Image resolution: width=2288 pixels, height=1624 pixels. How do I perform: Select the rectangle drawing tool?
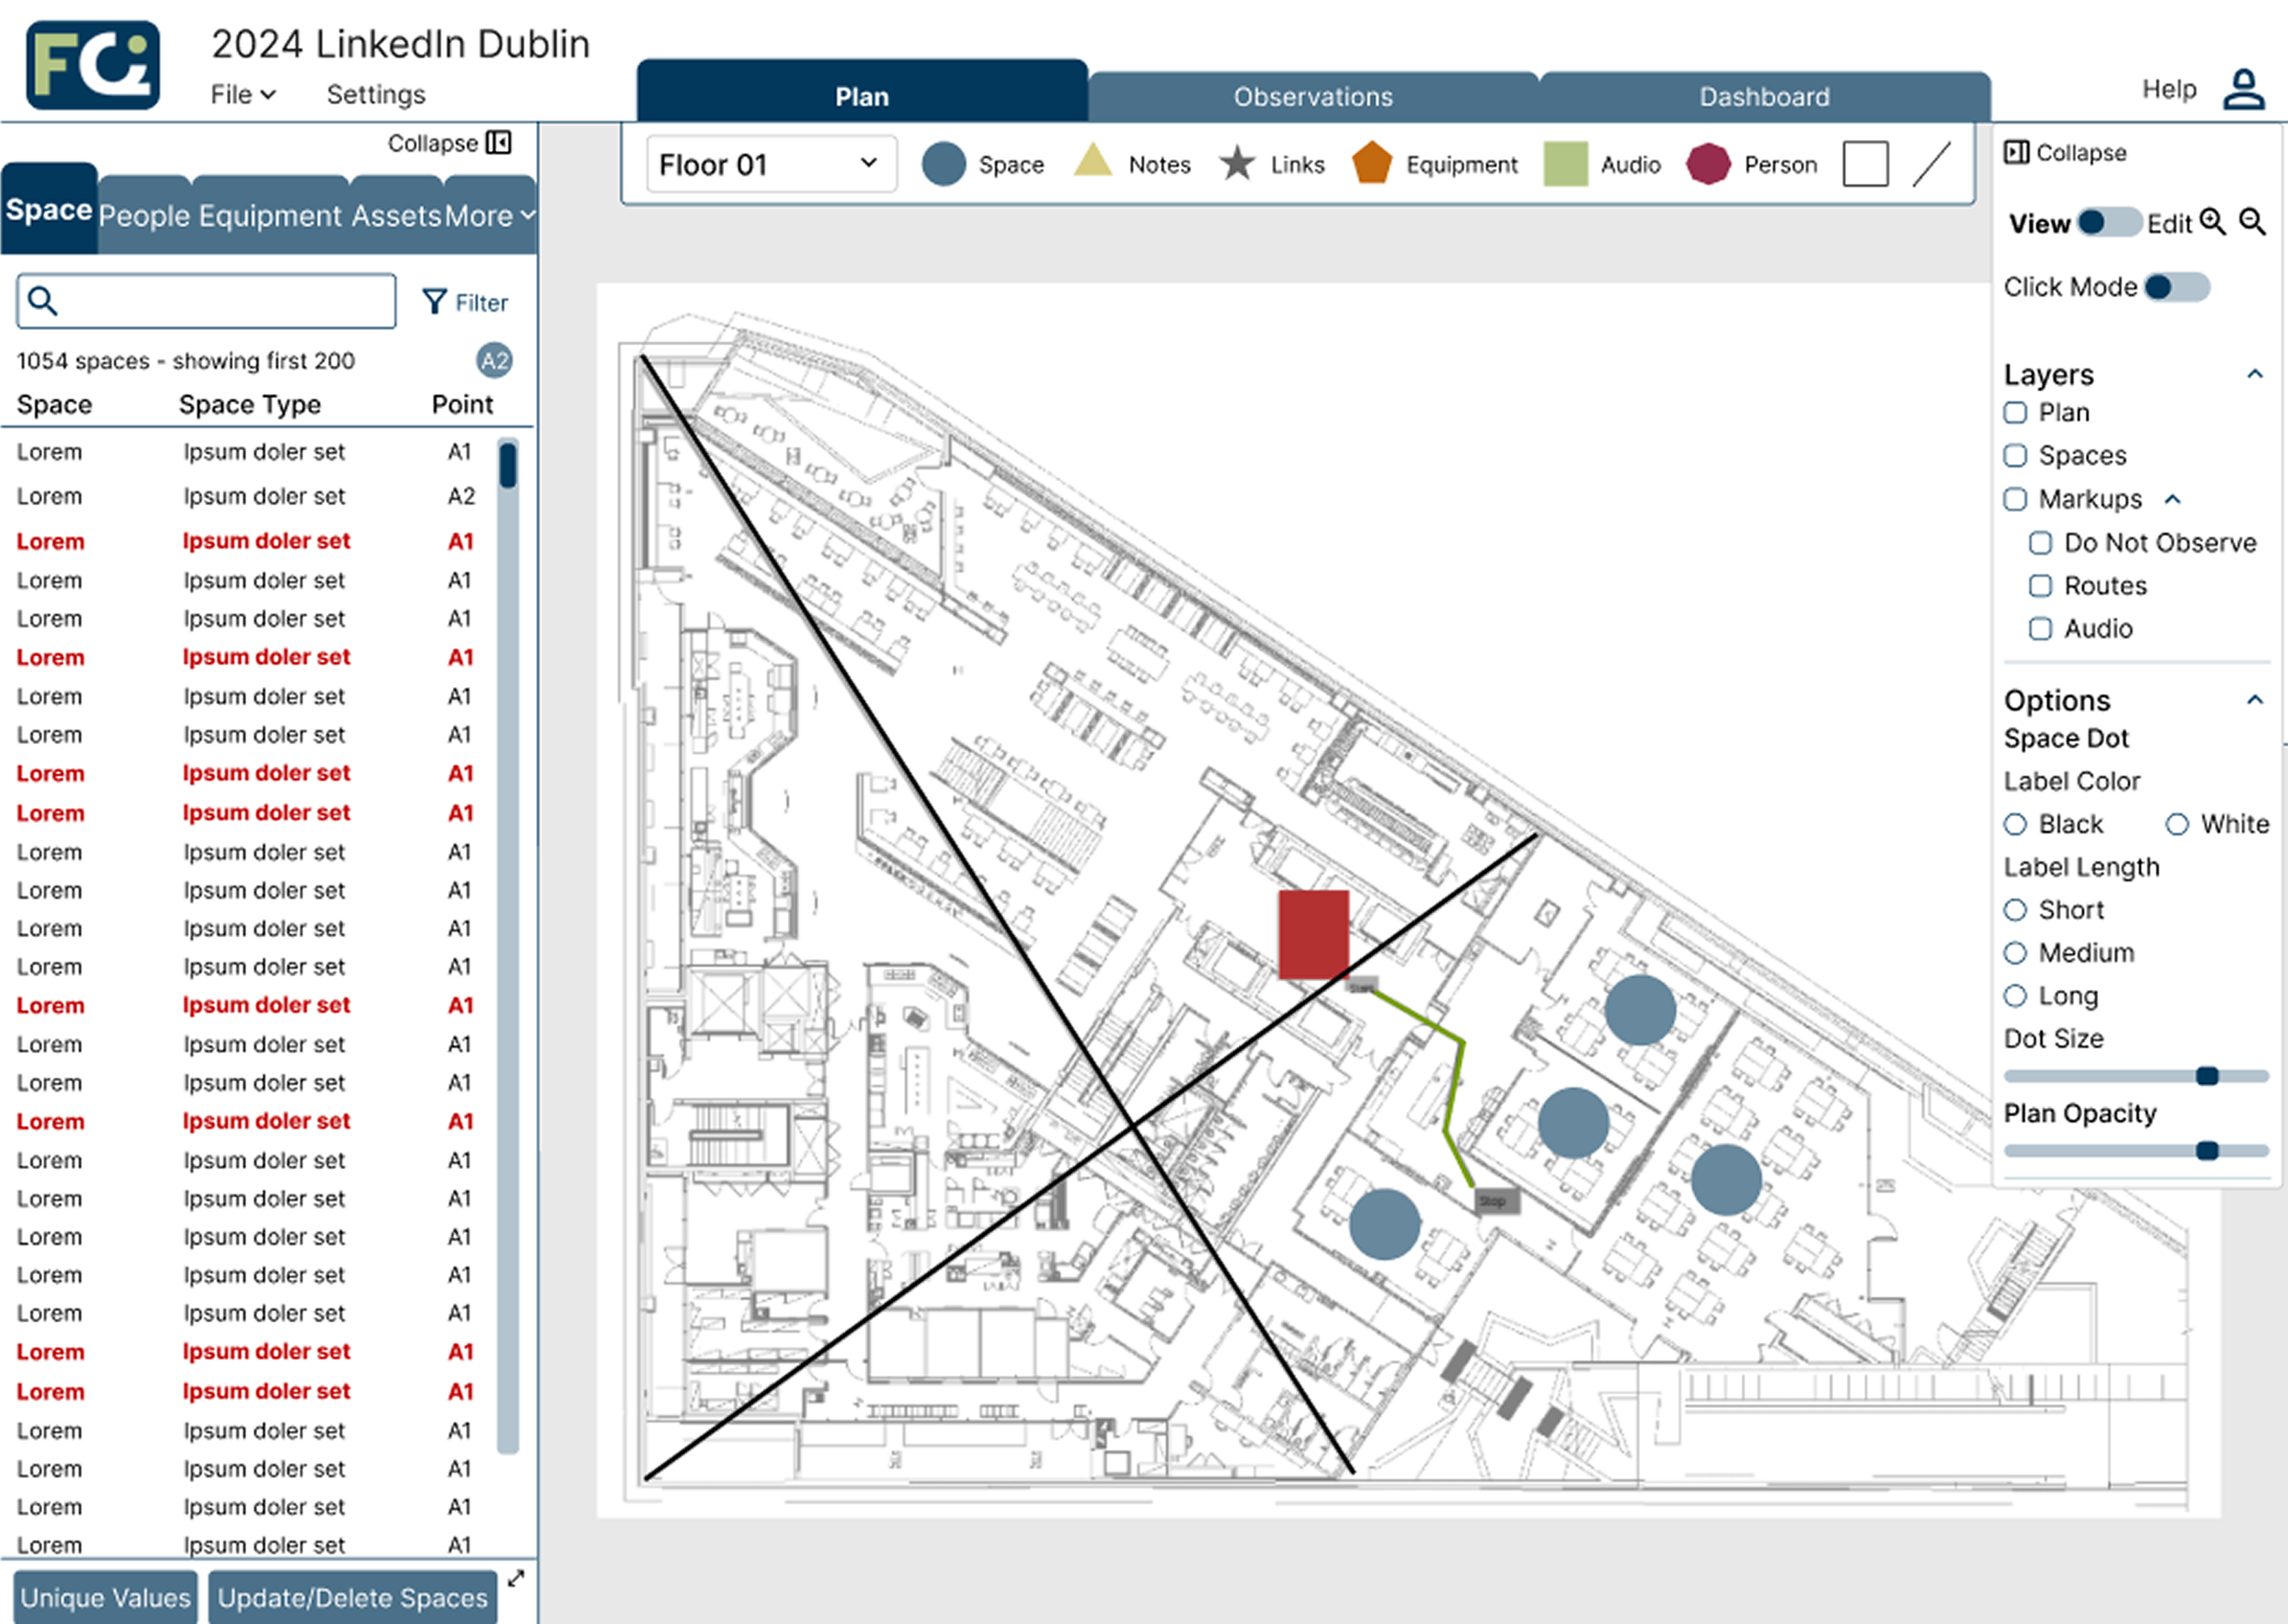tap(1866, 164)
